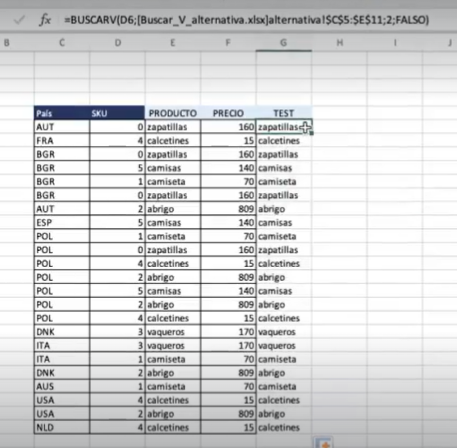
Task: Select the active TEST cell in the first AUT row
Action: [284, 127]
